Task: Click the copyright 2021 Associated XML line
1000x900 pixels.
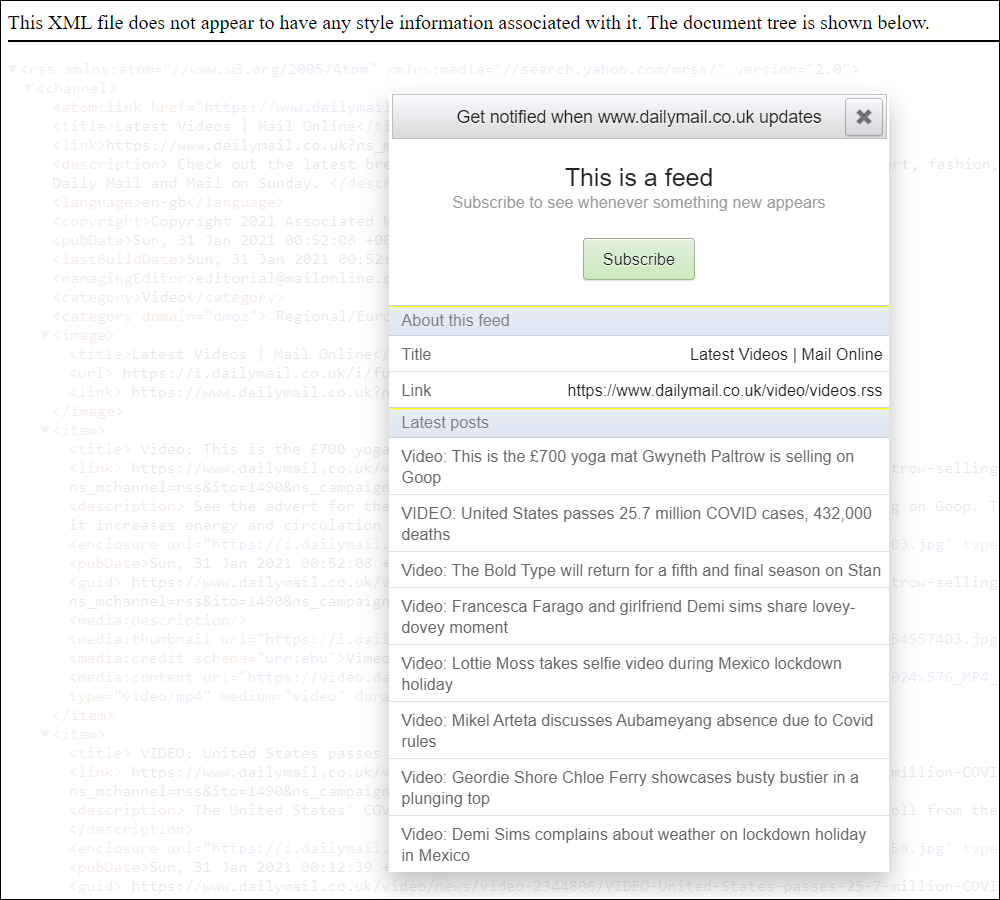Action: point(221,221)
